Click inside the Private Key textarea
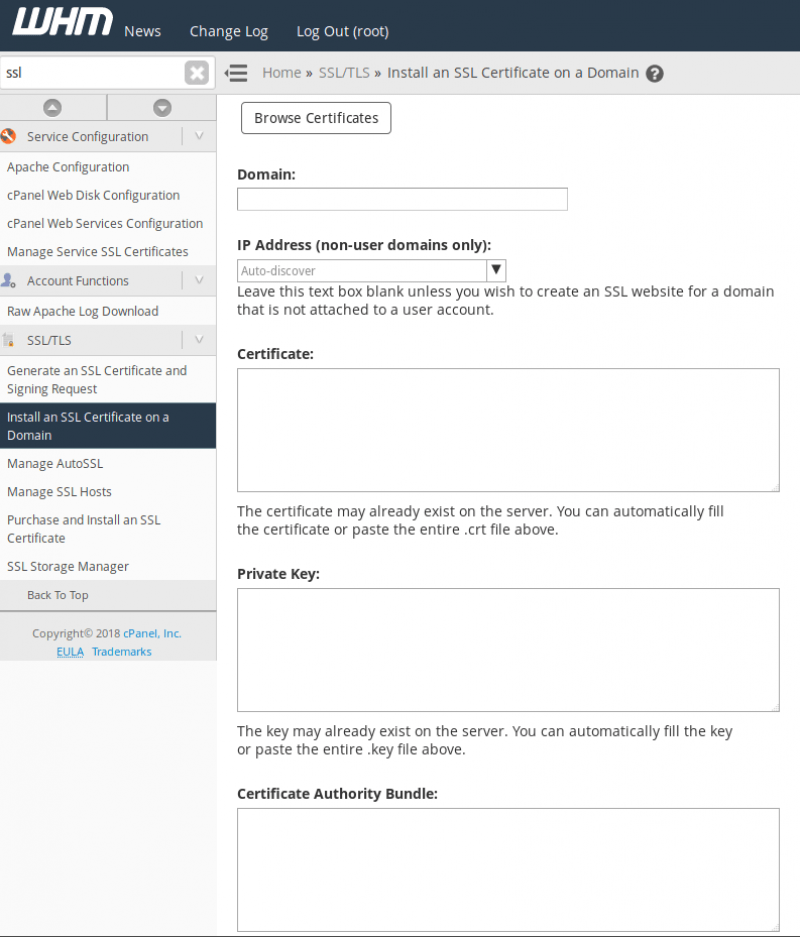Image resolution: width=800 pixels, height=937 pixels. pyautogui.click(x=508, y=649)
